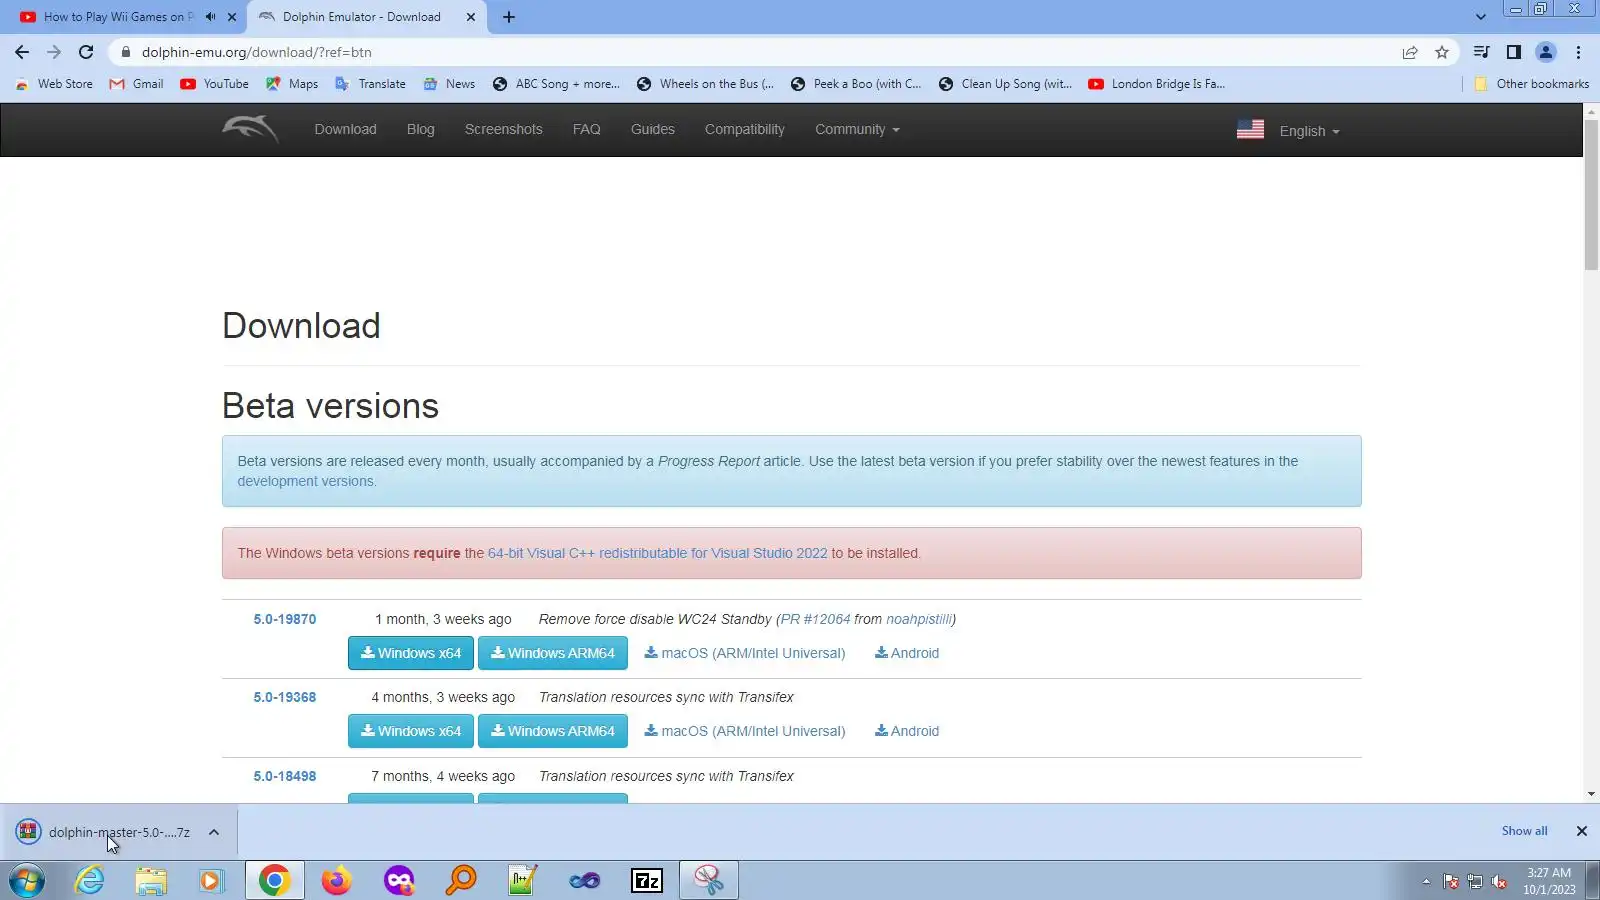Open Compatibility in navbar
Viewport: 1600px width, 900px height.
(x=745, y=129)
